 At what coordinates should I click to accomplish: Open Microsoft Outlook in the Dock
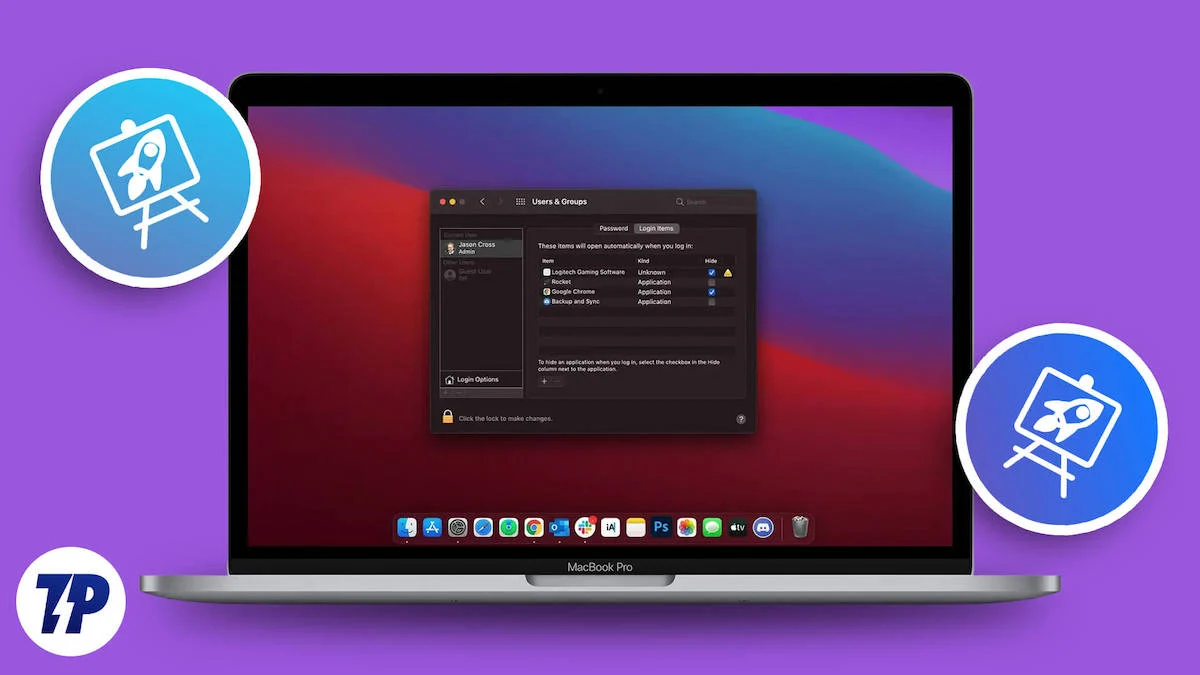pos(559,527)
